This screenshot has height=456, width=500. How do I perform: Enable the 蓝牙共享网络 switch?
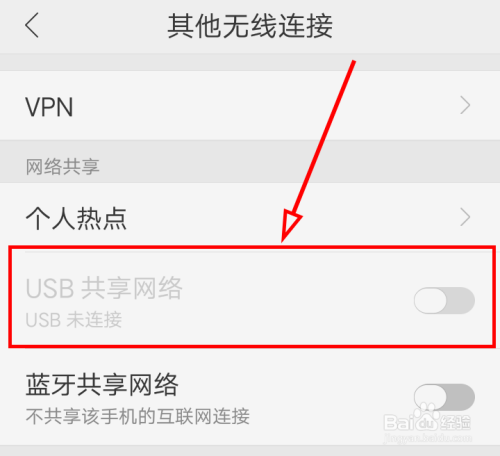[x=444, y=397]
